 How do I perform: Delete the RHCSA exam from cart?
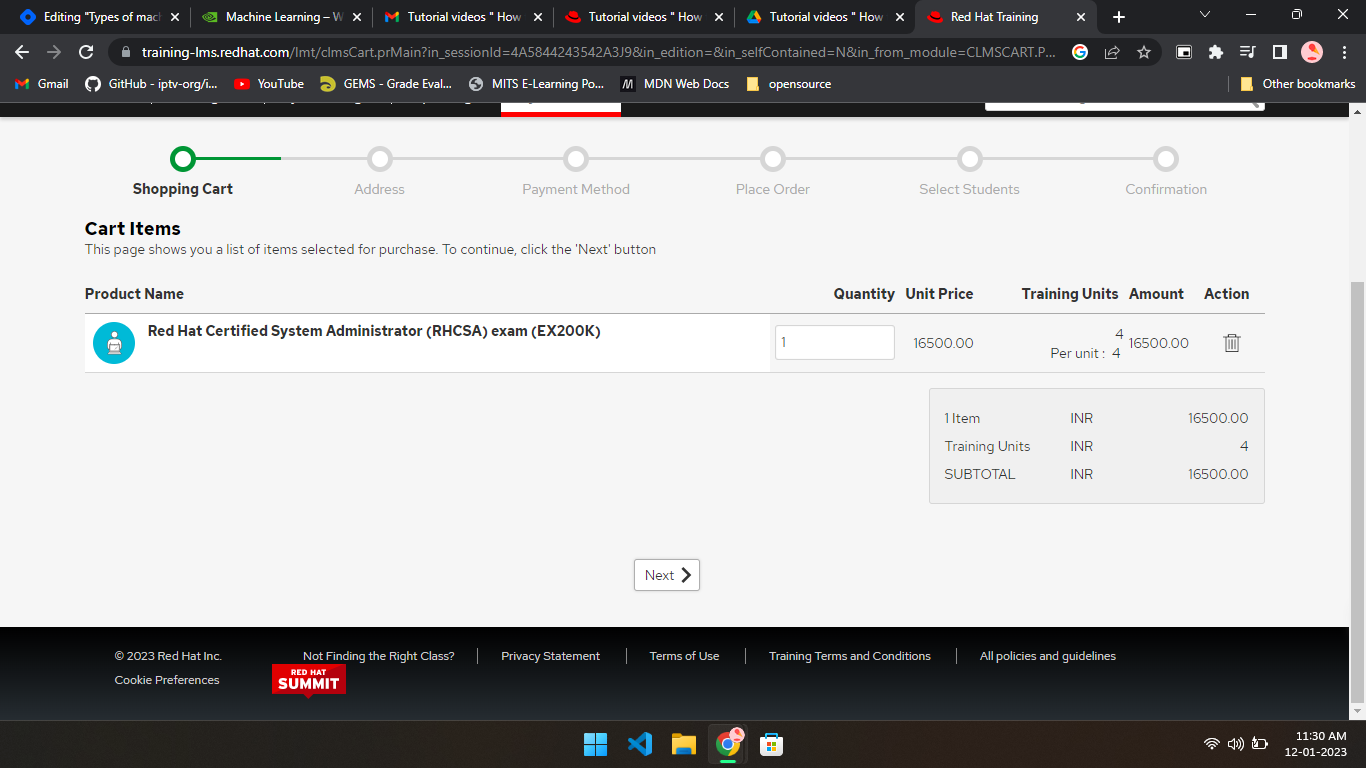[x=1231, y=342]
